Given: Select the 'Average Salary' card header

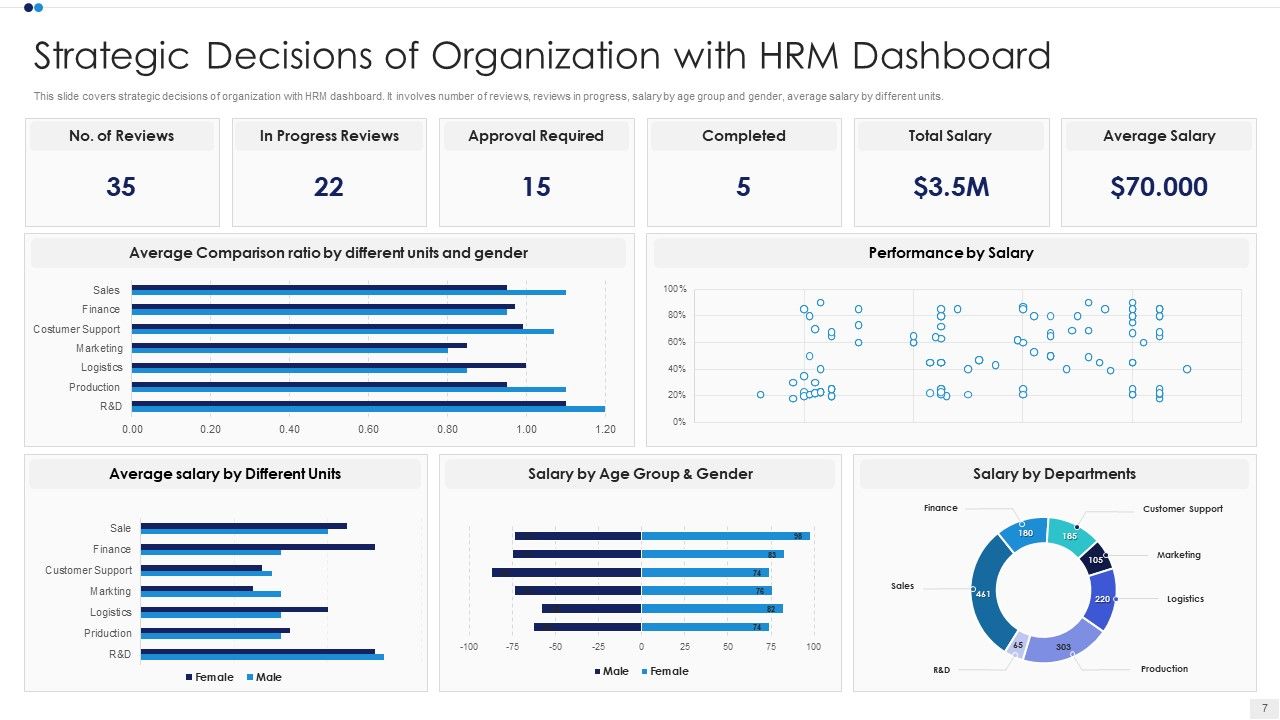Looking at the screenshot, I should (1159, 136).
